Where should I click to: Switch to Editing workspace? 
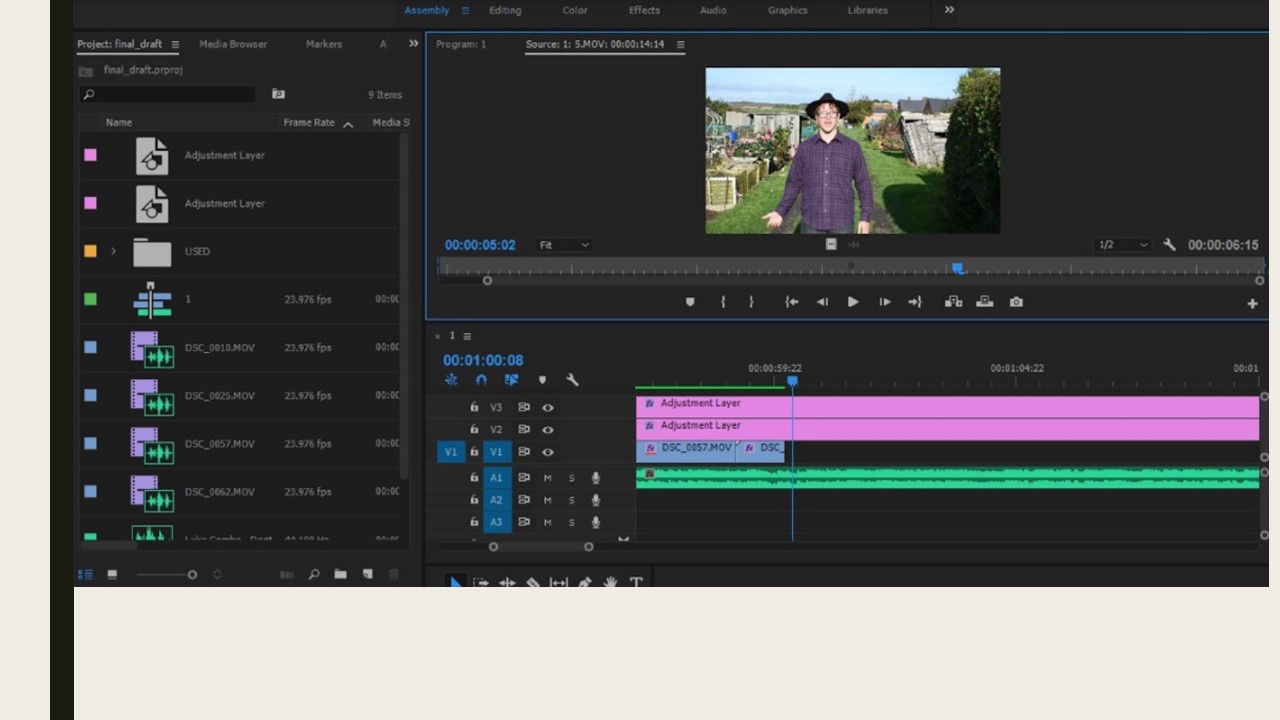click(505, 10)
